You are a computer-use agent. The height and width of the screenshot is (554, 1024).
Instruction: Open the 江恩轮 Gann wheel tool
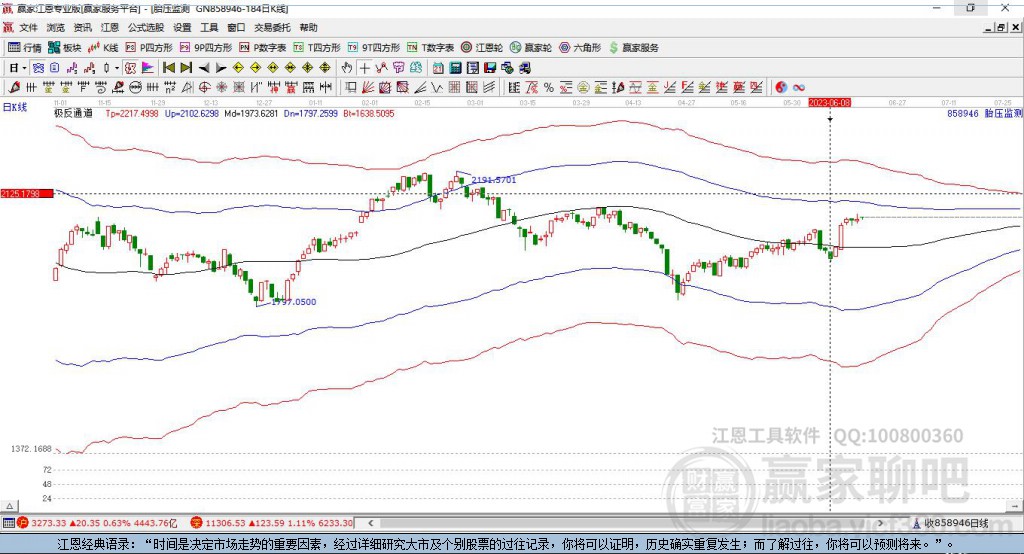pos(481,48)
